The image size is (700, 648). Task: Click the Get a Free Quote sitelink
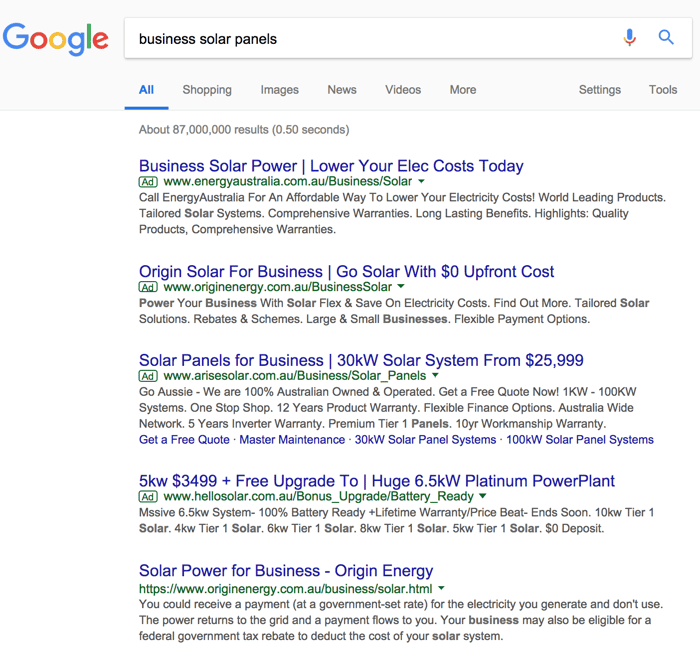pyautogui.click(x=184, y=440)
